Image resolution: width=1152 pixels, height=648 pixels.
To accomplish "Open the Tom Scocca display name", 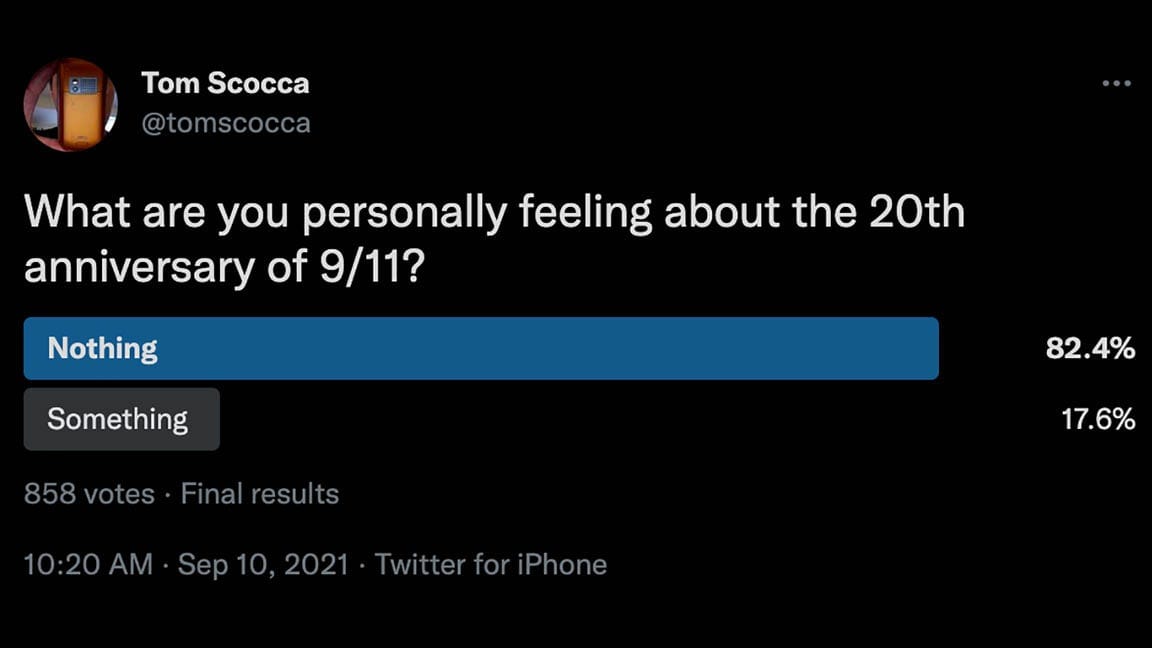I will (225, 83).
